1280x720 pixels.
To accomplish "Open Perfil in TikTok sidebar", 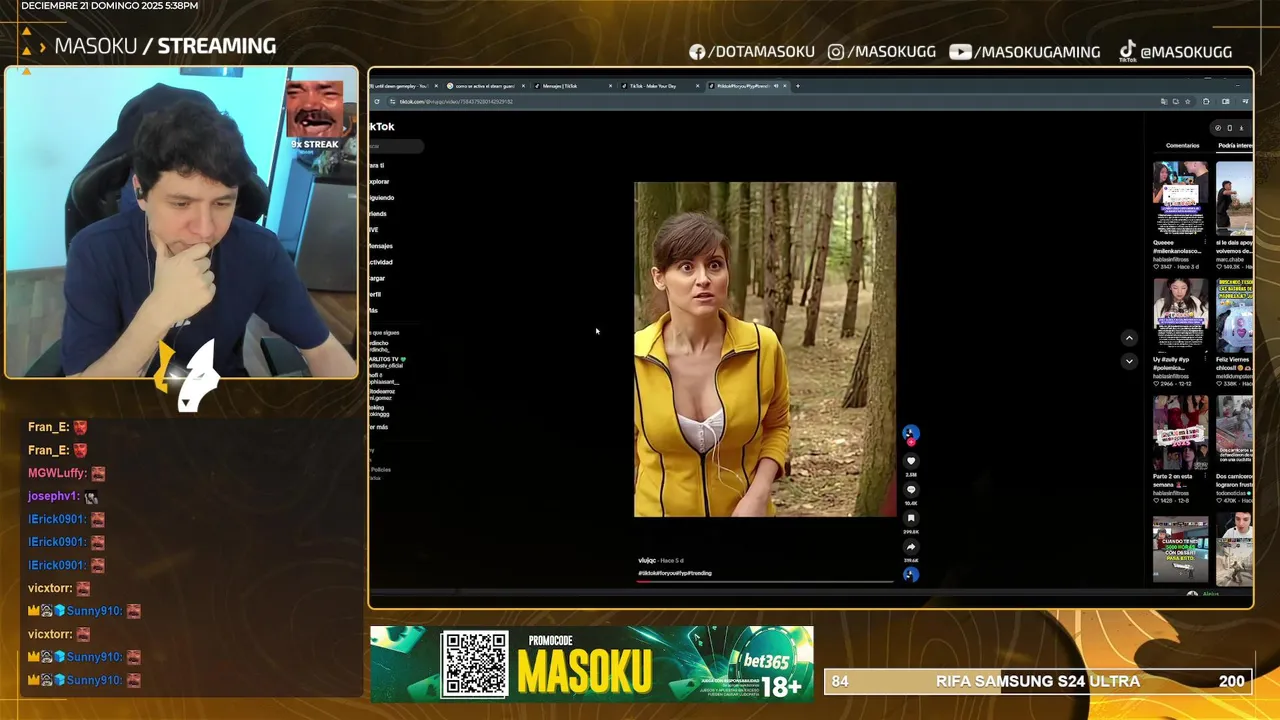I will click(x=375, y=294).
